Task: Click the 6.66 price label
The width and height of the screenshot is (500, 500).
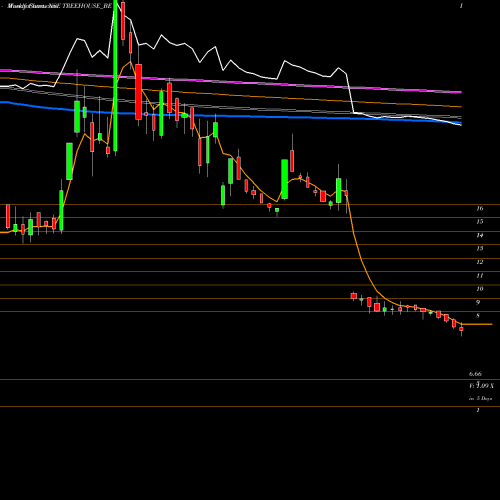Action: (475, 374)
